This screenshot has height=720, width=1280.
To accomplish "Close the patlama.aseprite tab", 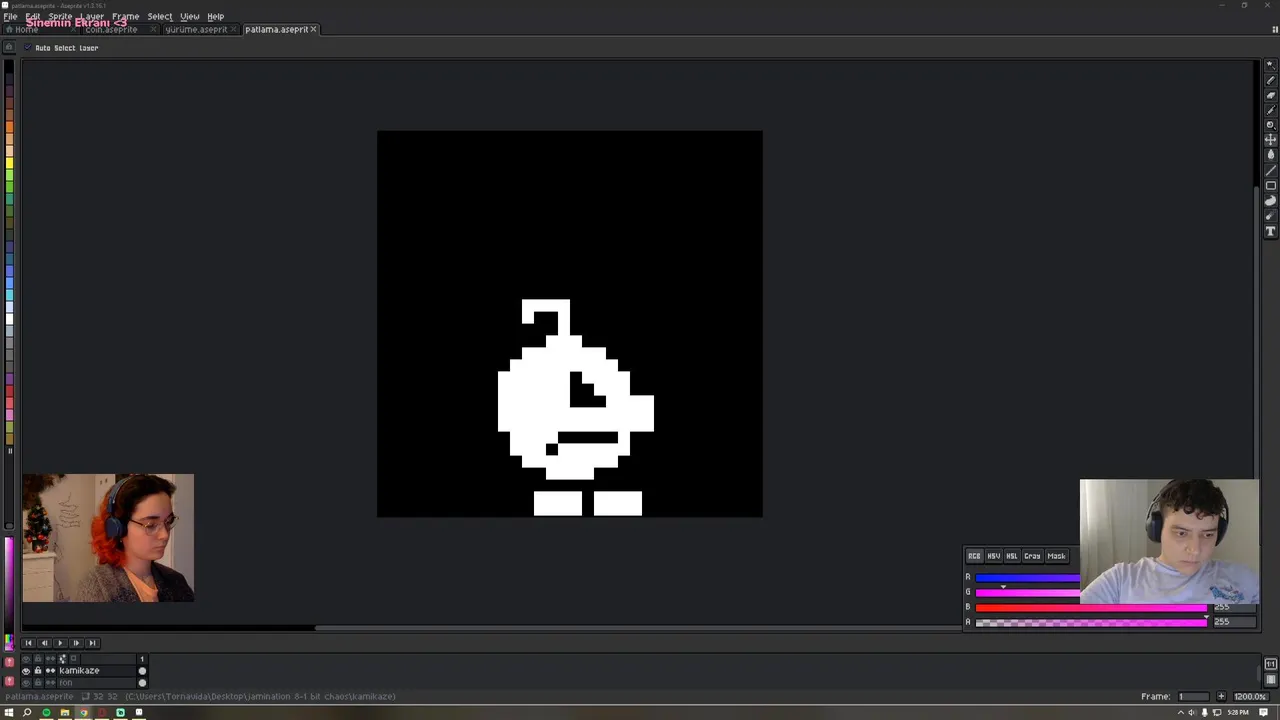I will tap(314, 29).
